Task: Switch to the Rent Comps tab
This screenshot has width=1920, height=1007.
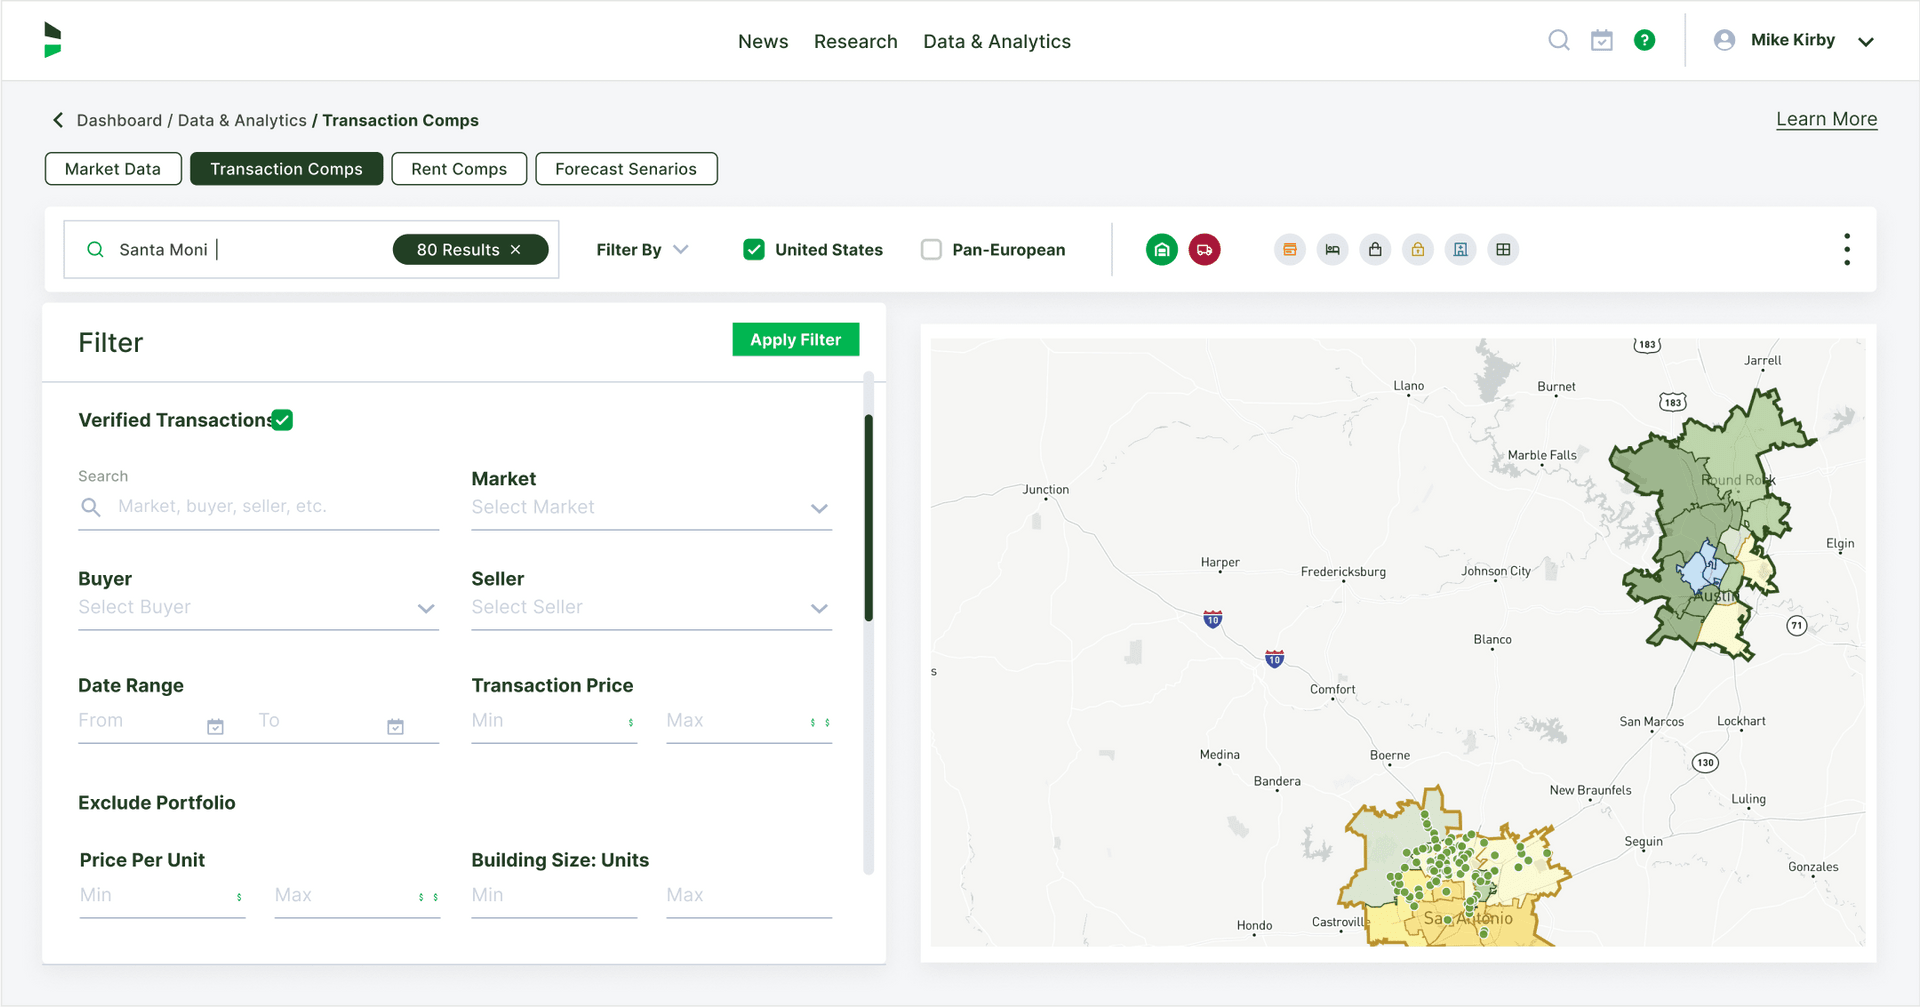Action: [x=459, y=169]
